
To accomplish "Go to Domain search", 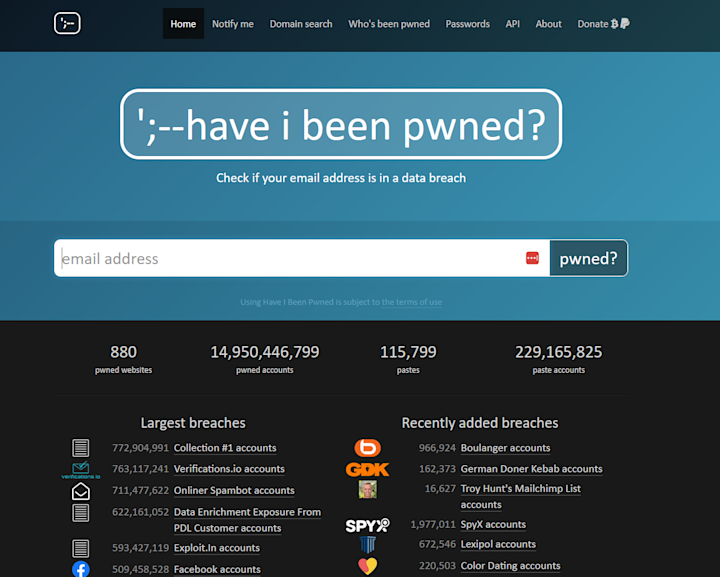I will tap(301, 24).
